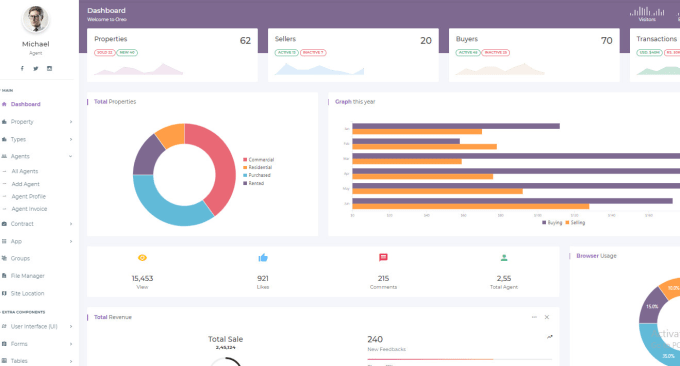Open Michael's Facebook social icon
Image resolution: width=680 pixels, height=366 pixels.
tap(22, 69)
